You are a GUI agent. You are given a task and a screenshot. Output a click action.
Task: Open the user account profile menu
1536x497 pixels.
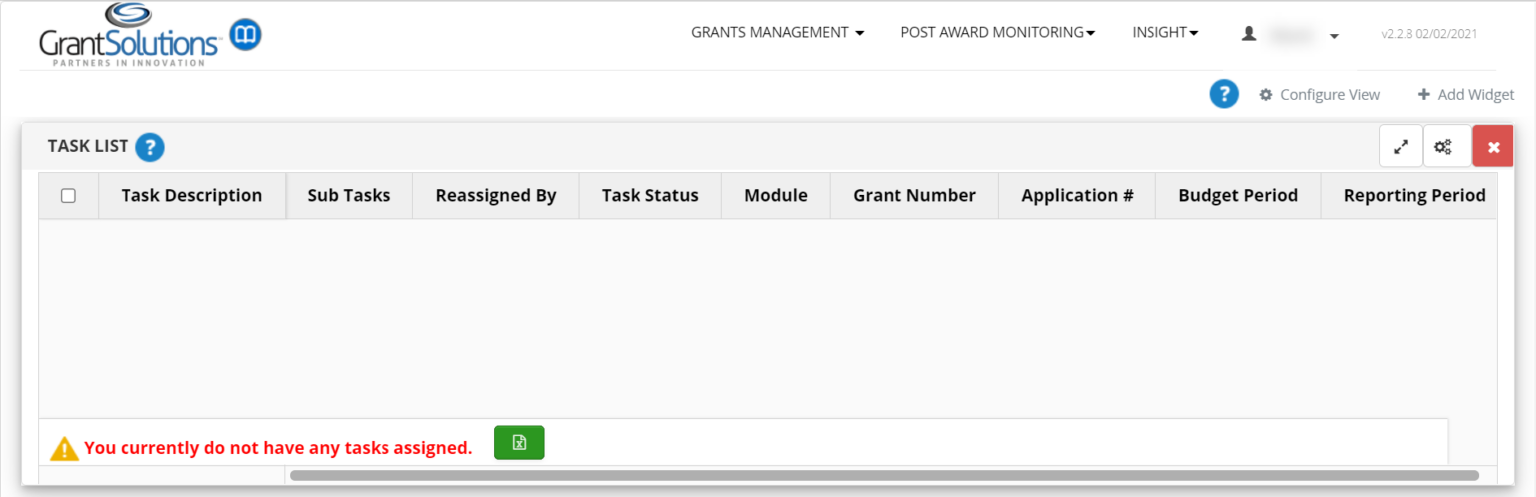[1289, 34]
